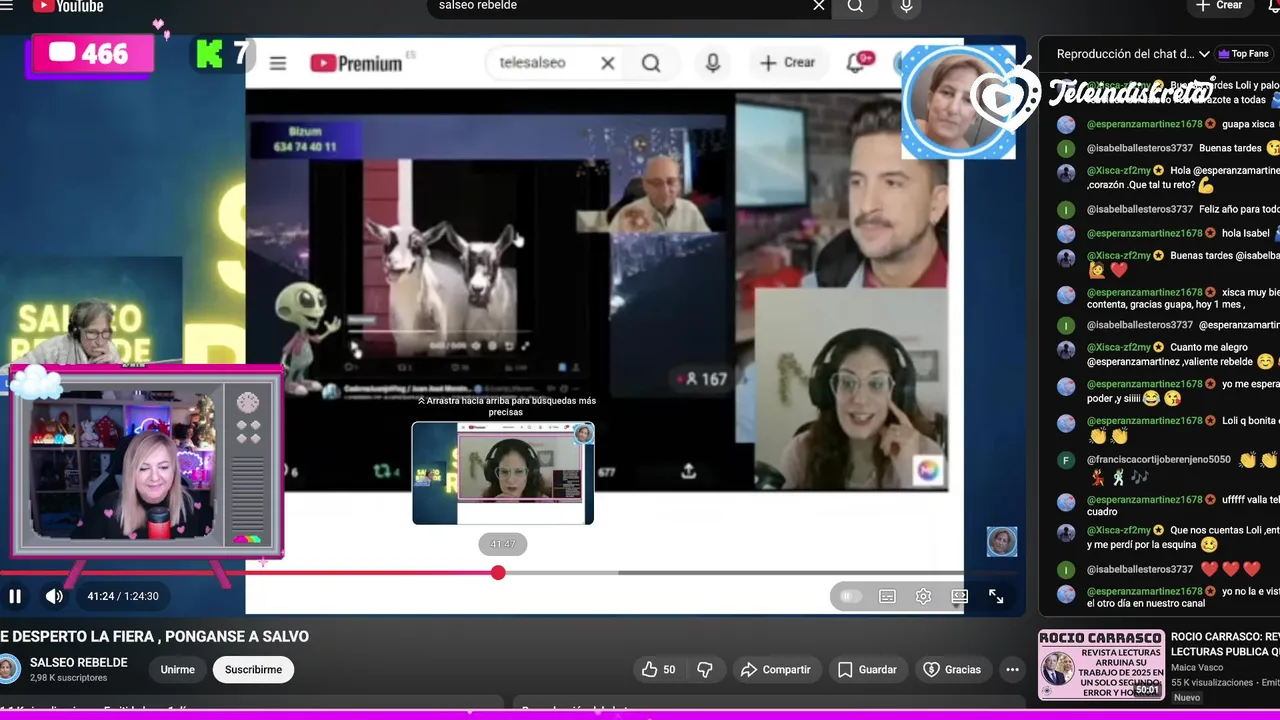Like the video showing 50 likes
This screenshot has width=1280, height=720.
coord(658,669)
